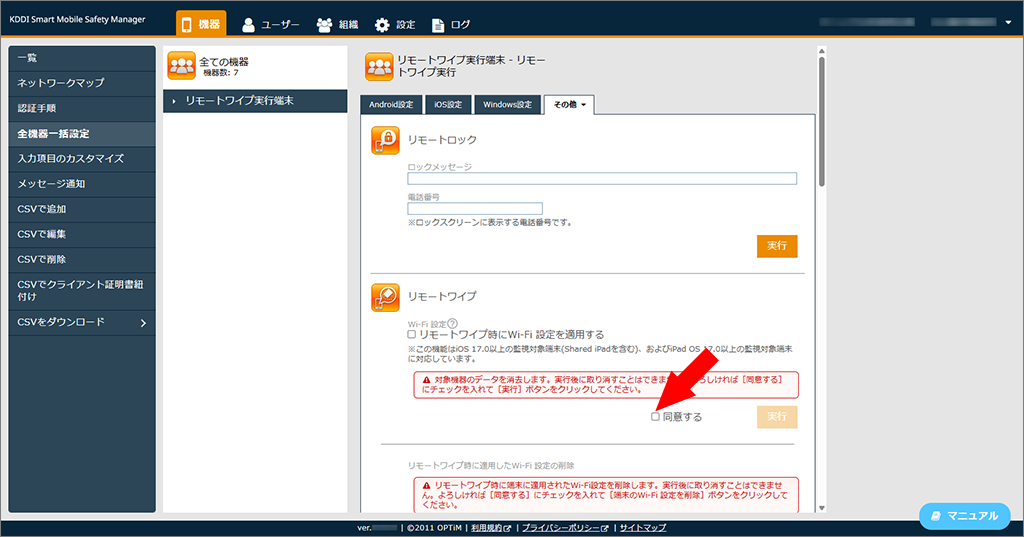This screenshot has height=537, width=1024.
Task: Open メッセージ通知 in sidebar
Action: [82, 184]
